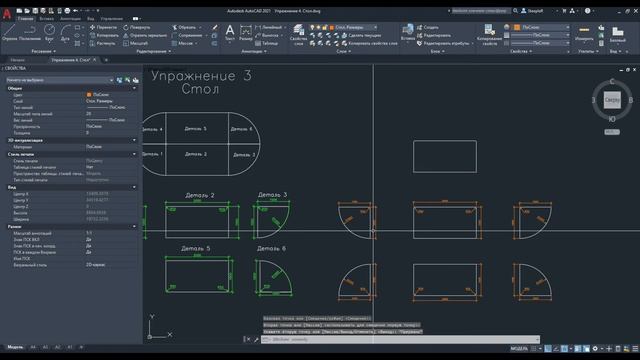Viewport: 640px width, 360px height.
Task: Select the Полилиния (Polyline) tool
Action: click(x=30, y=32)
